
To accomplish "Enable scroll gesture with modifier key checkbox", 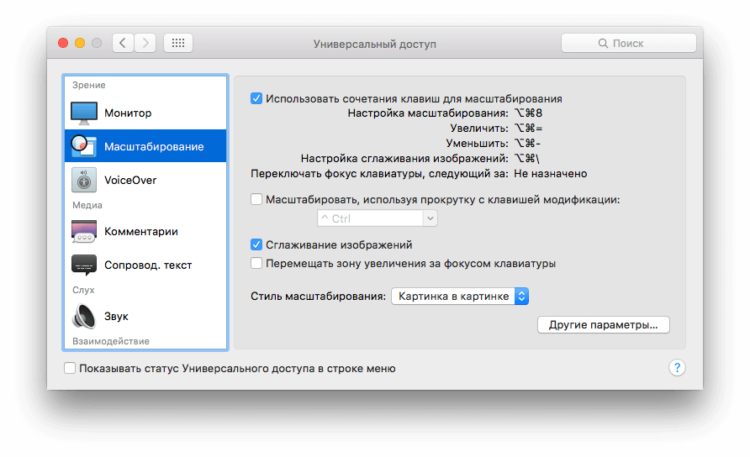I will coord(256,199).
